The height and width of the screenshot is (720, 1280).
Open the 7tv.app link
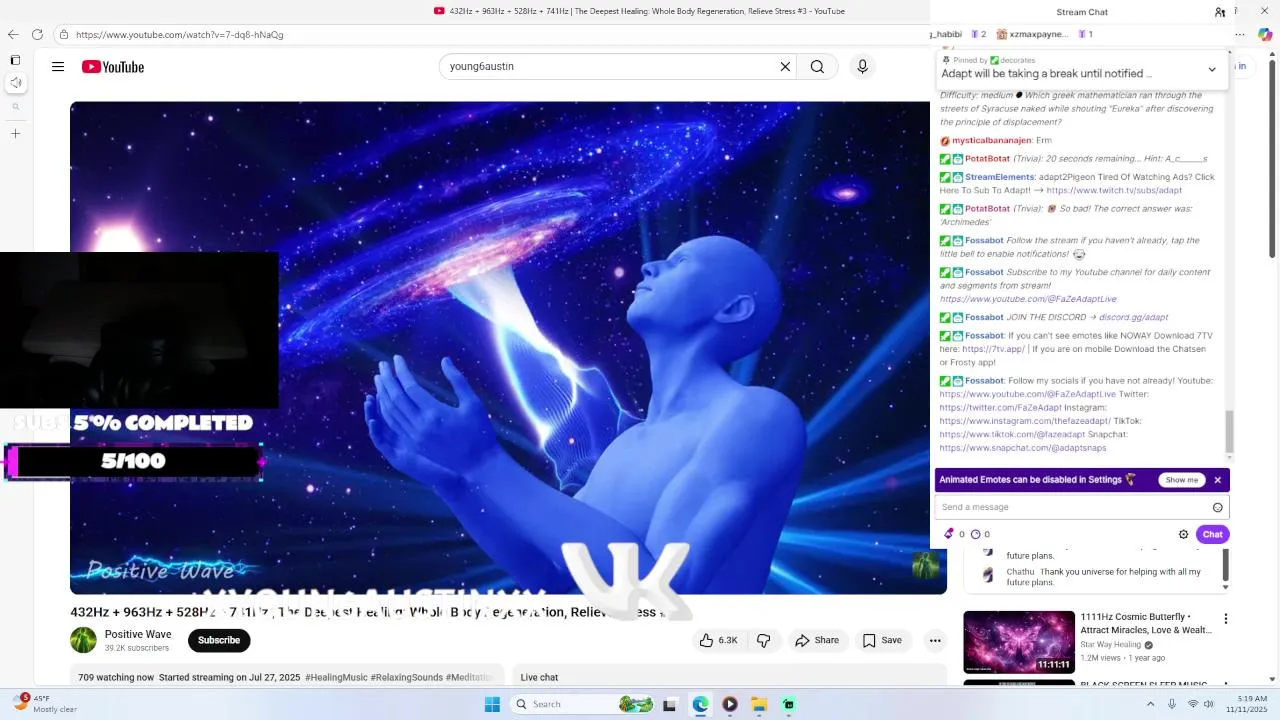click(994, 349)
